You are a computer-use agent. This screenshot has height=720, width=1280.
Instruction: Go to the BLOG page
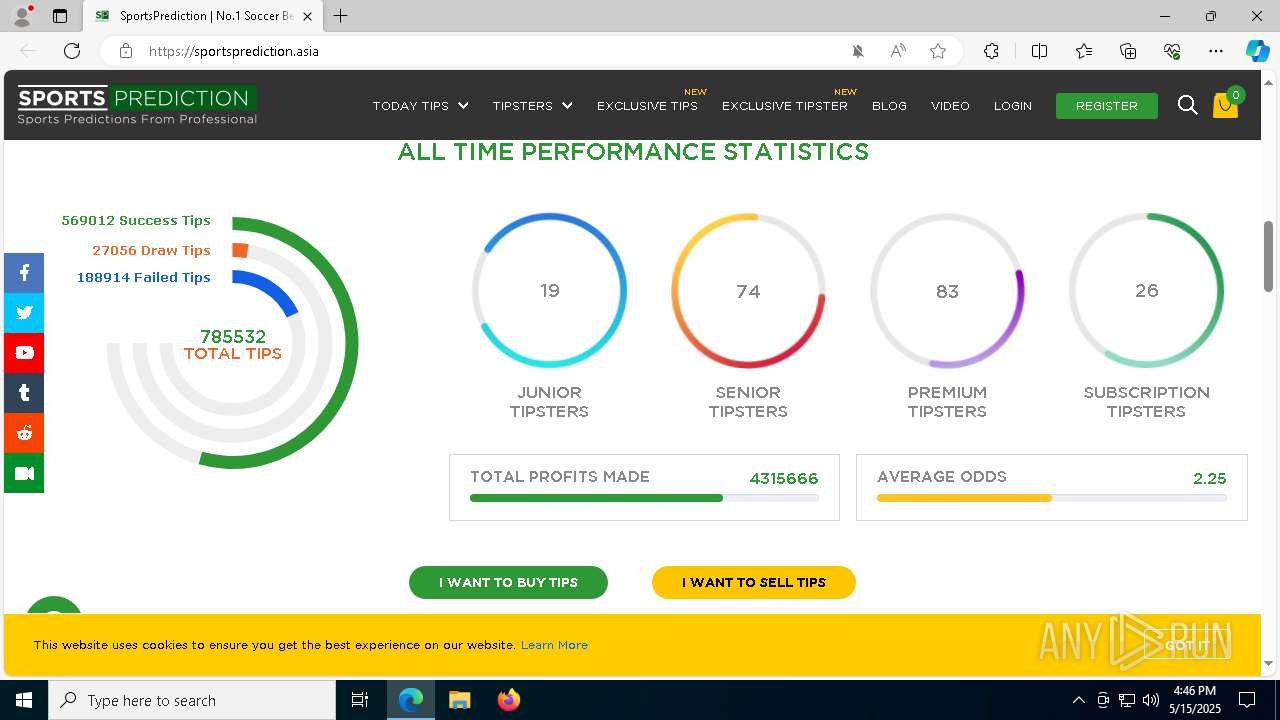(889, 106)
